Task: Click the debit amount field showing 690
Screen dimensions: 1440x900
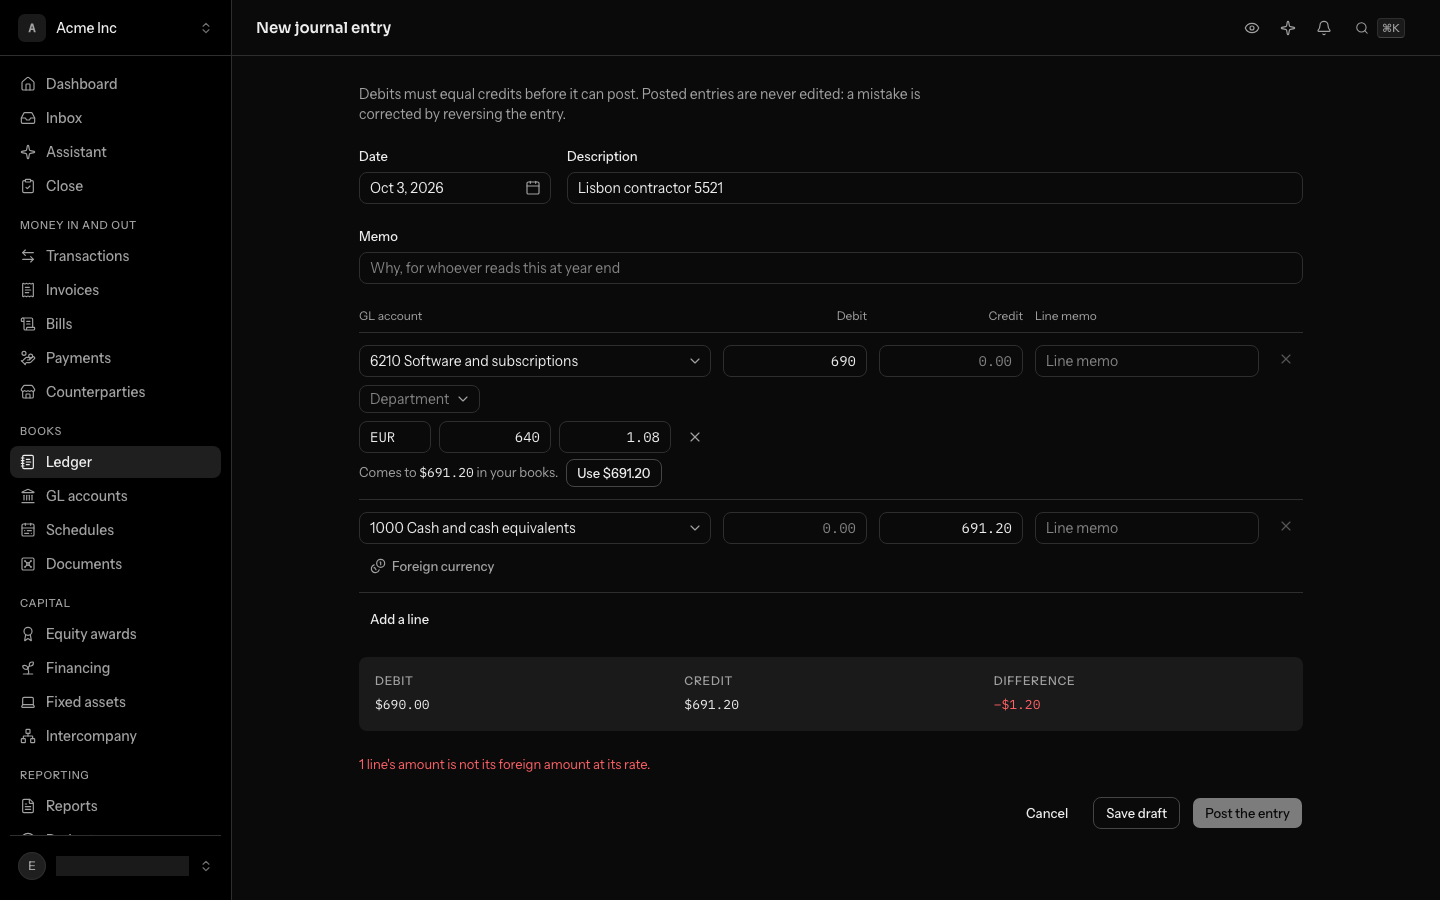Action: coord(795,361)
